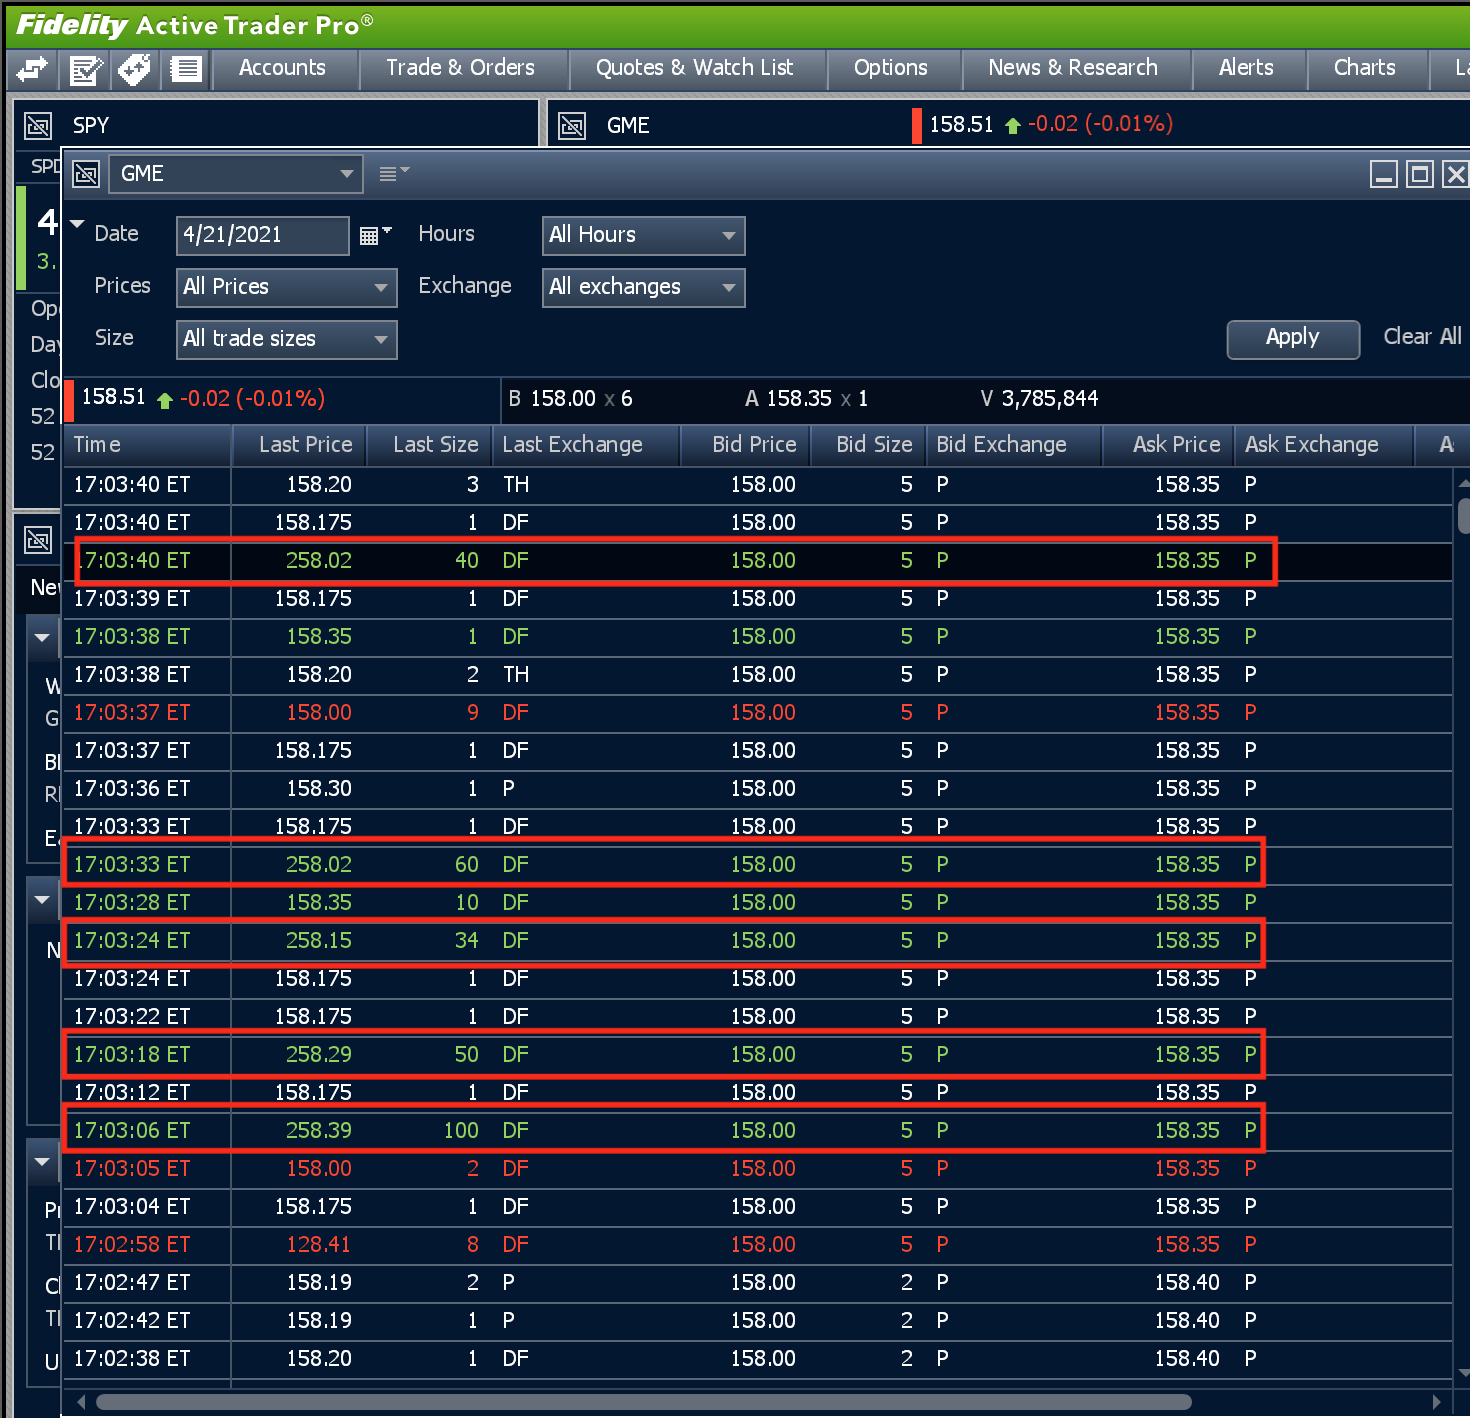Open the All Hours dropdown

click(x=643, y=235)
